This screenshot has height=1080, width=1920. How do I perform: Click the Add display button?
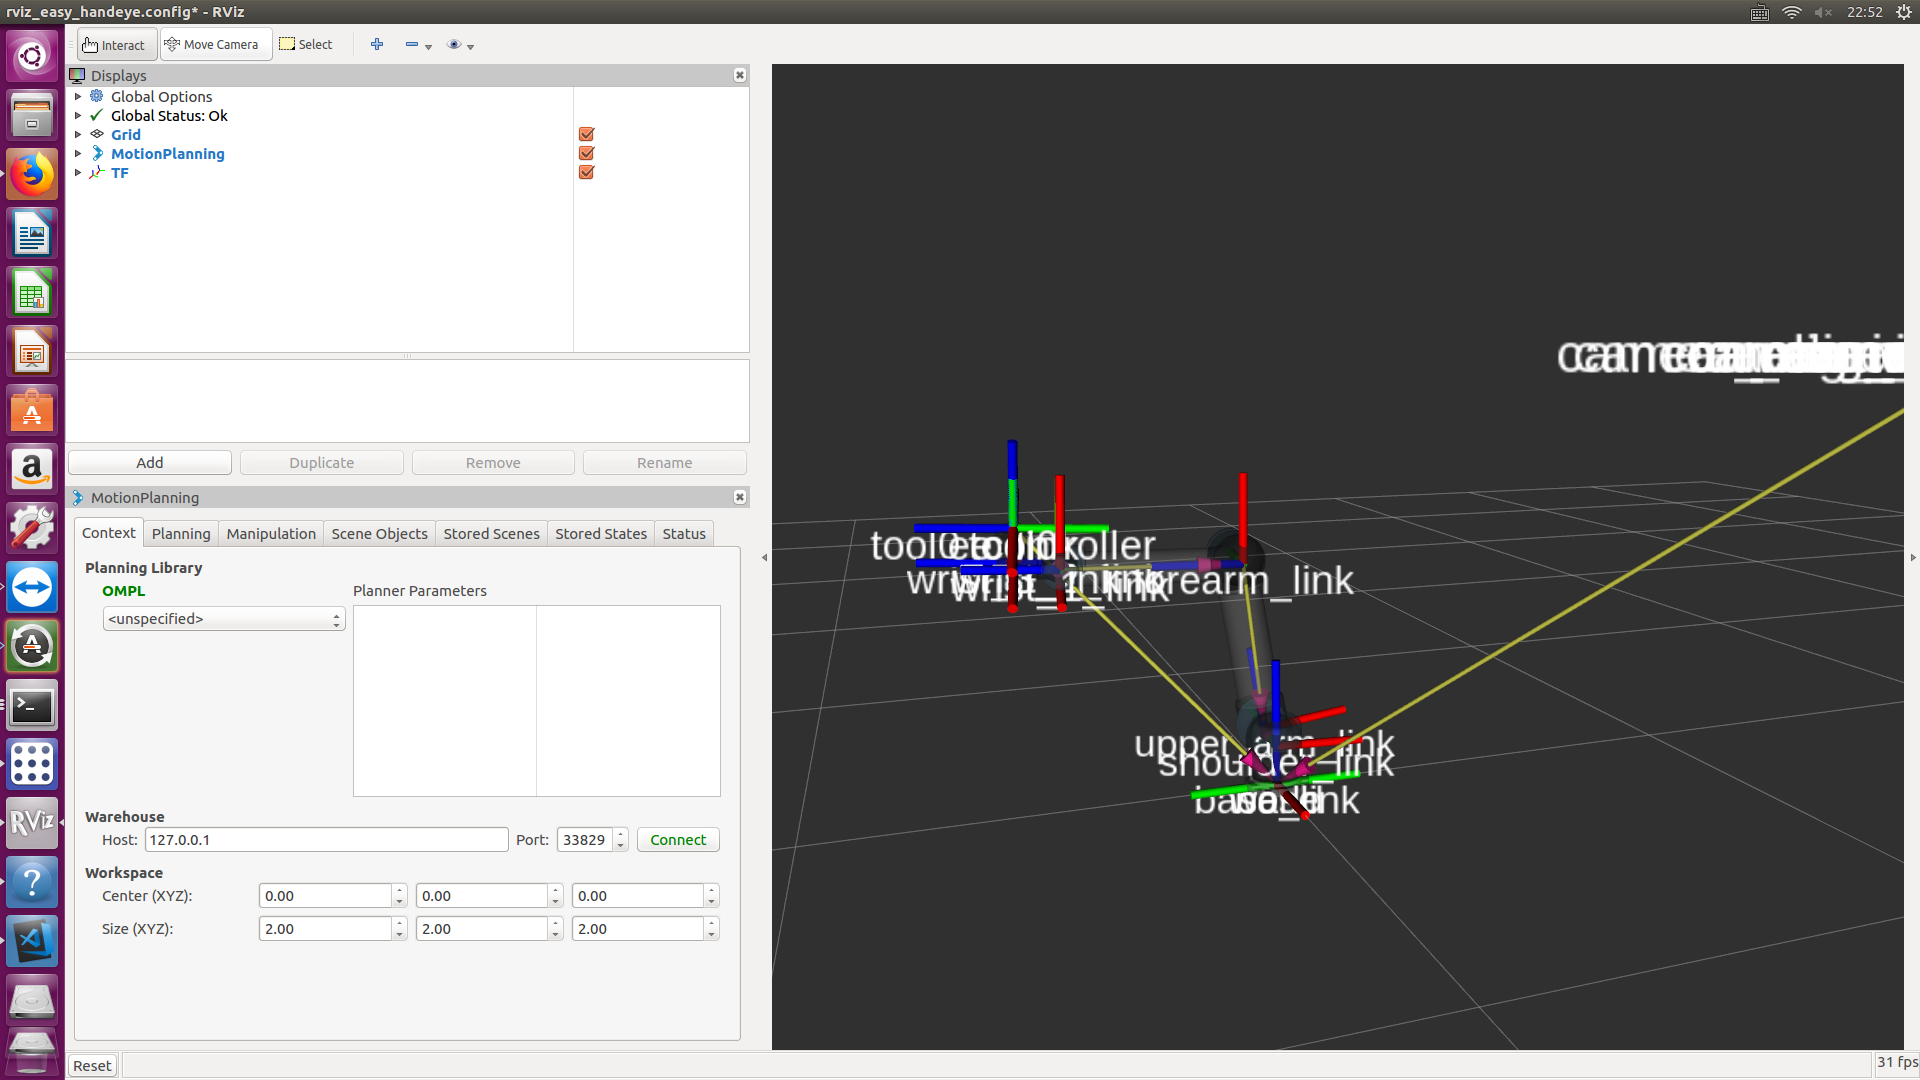[150, 462]
